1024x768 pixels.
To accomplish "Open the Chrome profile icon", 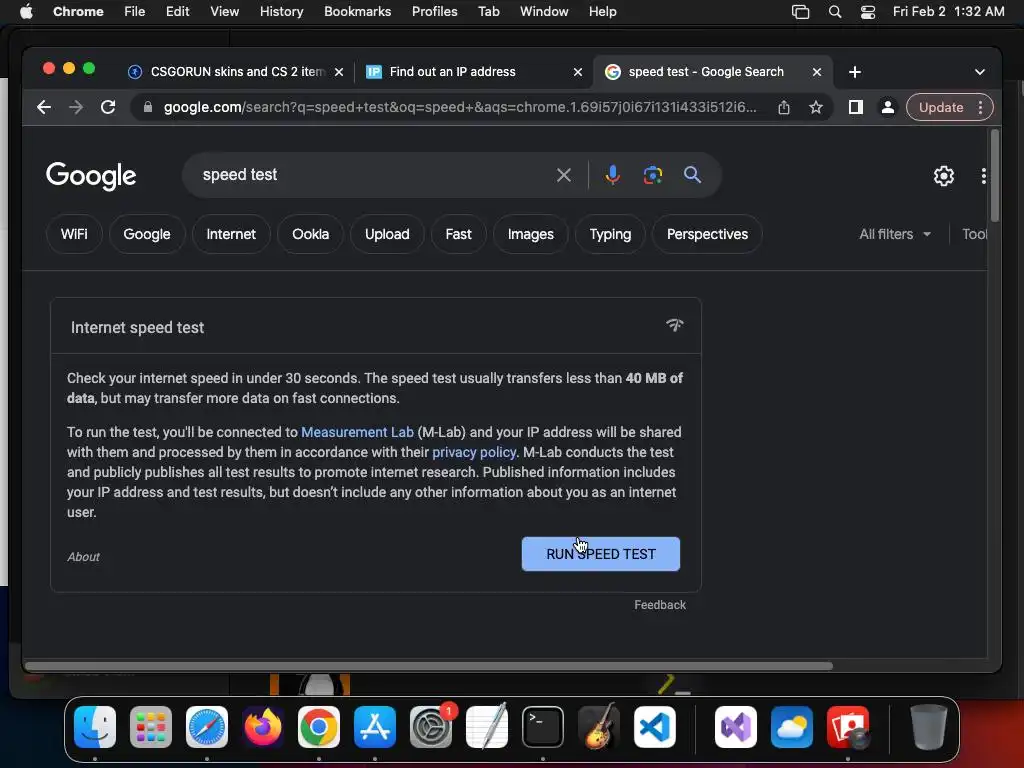I will tap(888, 107).
